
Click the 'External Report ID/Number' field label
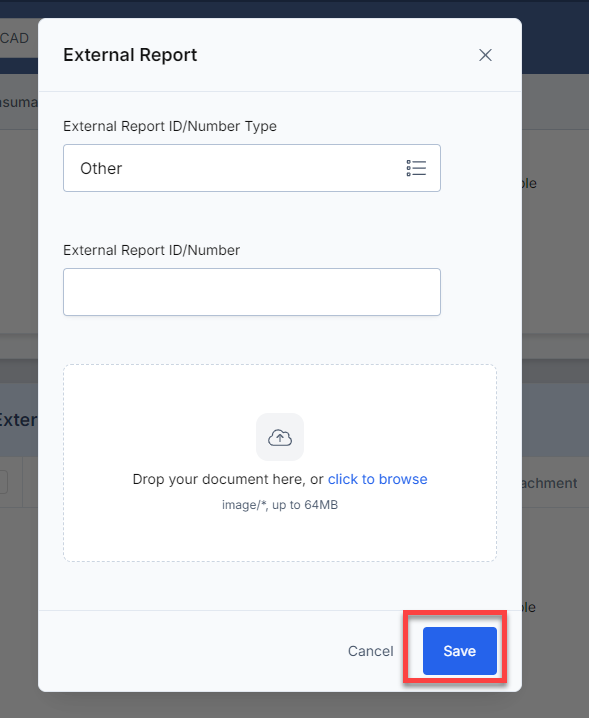[152, 250]
